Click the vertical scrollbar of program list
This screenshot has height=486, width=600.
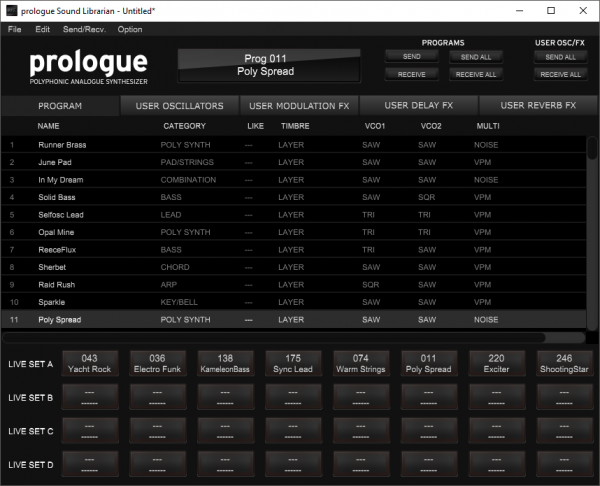592,233
